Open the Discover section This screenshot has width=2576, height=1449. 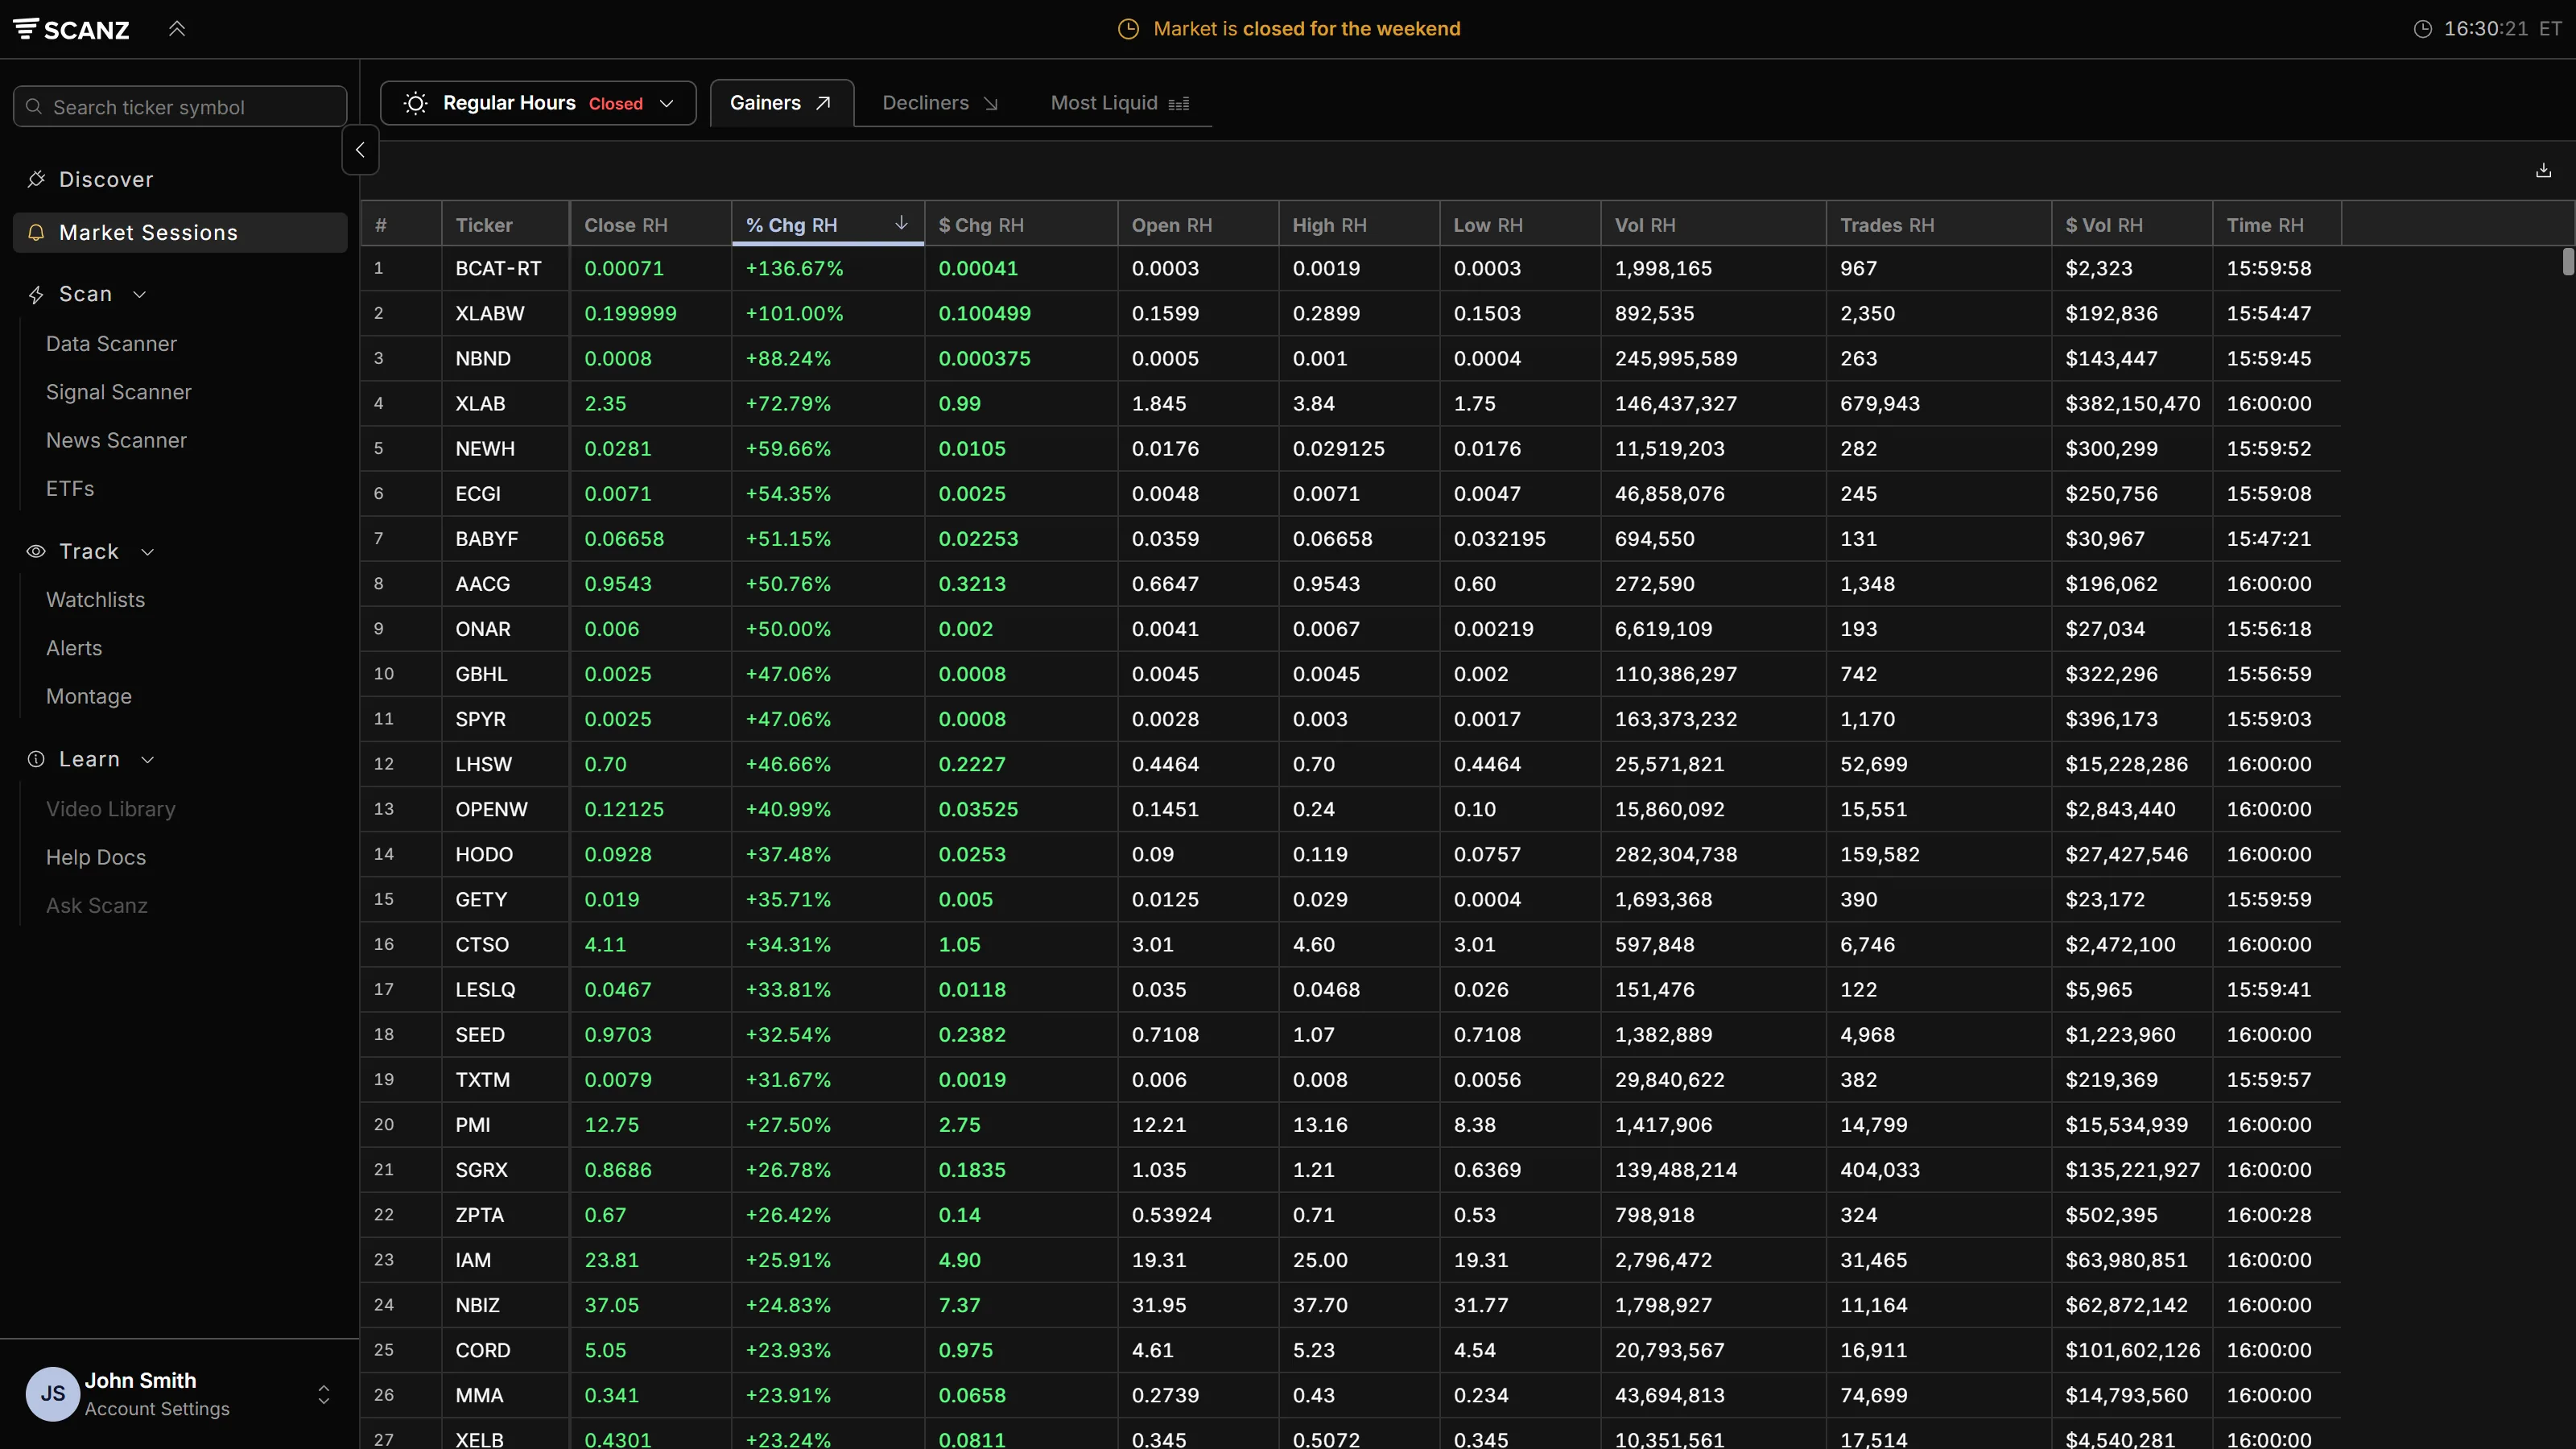(x=180, y=179)
